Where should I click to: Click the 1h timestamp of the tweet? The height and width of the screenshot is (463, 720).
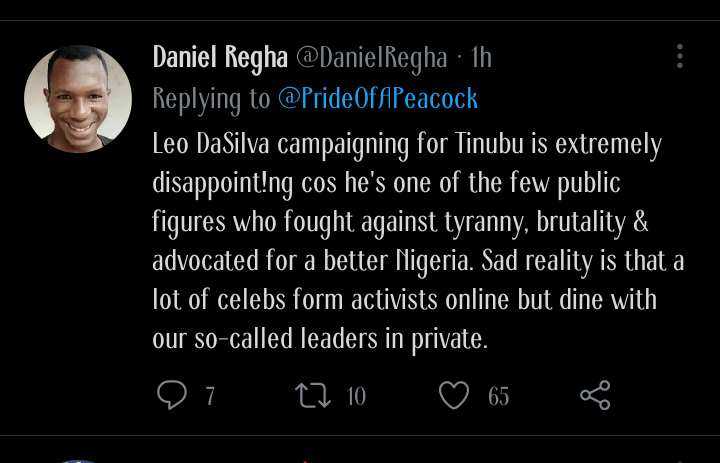[x=481, y=58]
